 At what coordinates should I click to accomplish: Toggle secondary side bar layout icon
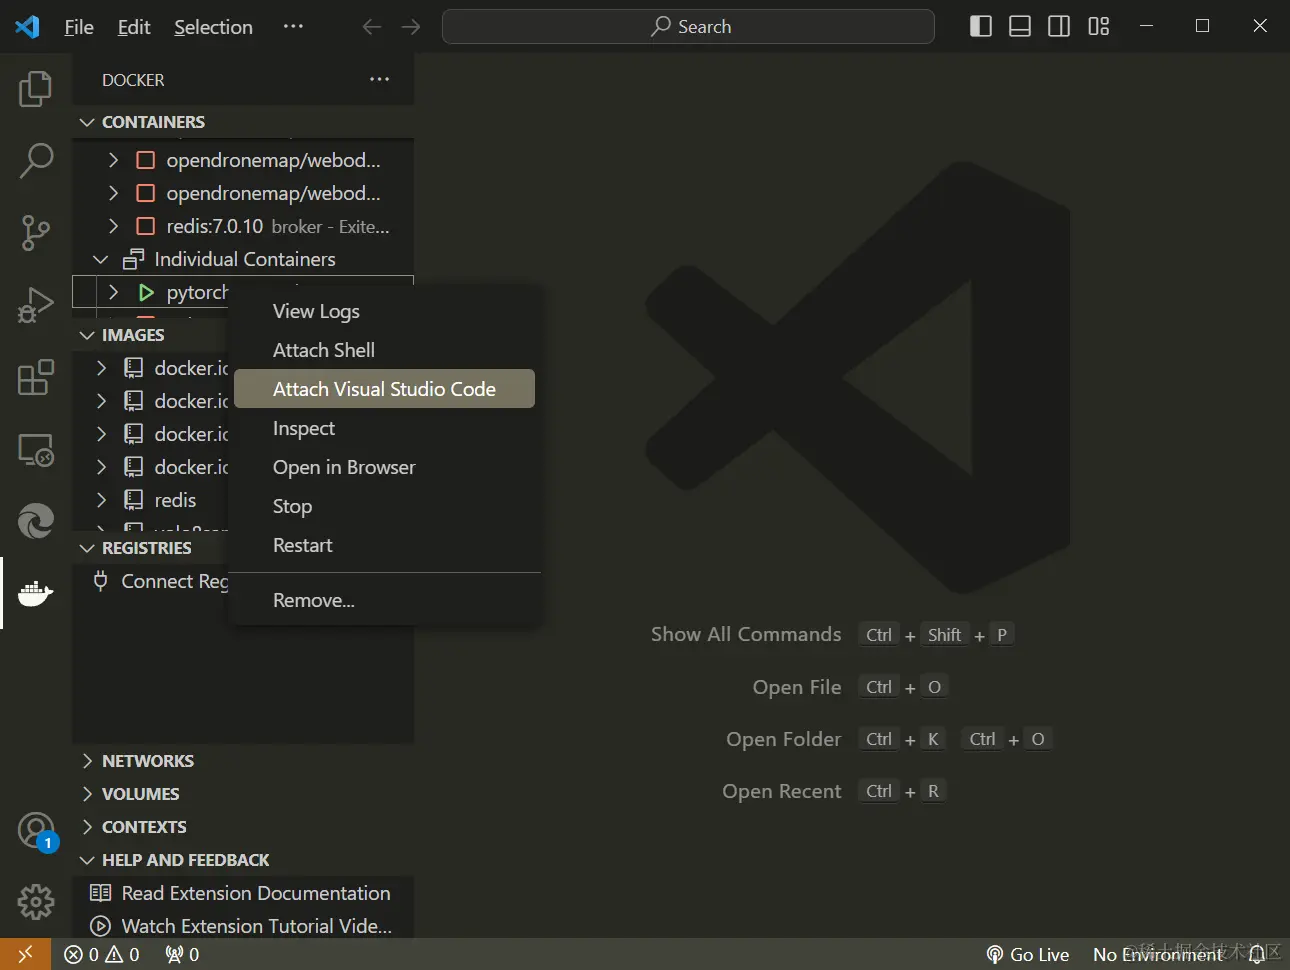[1059, 27]
